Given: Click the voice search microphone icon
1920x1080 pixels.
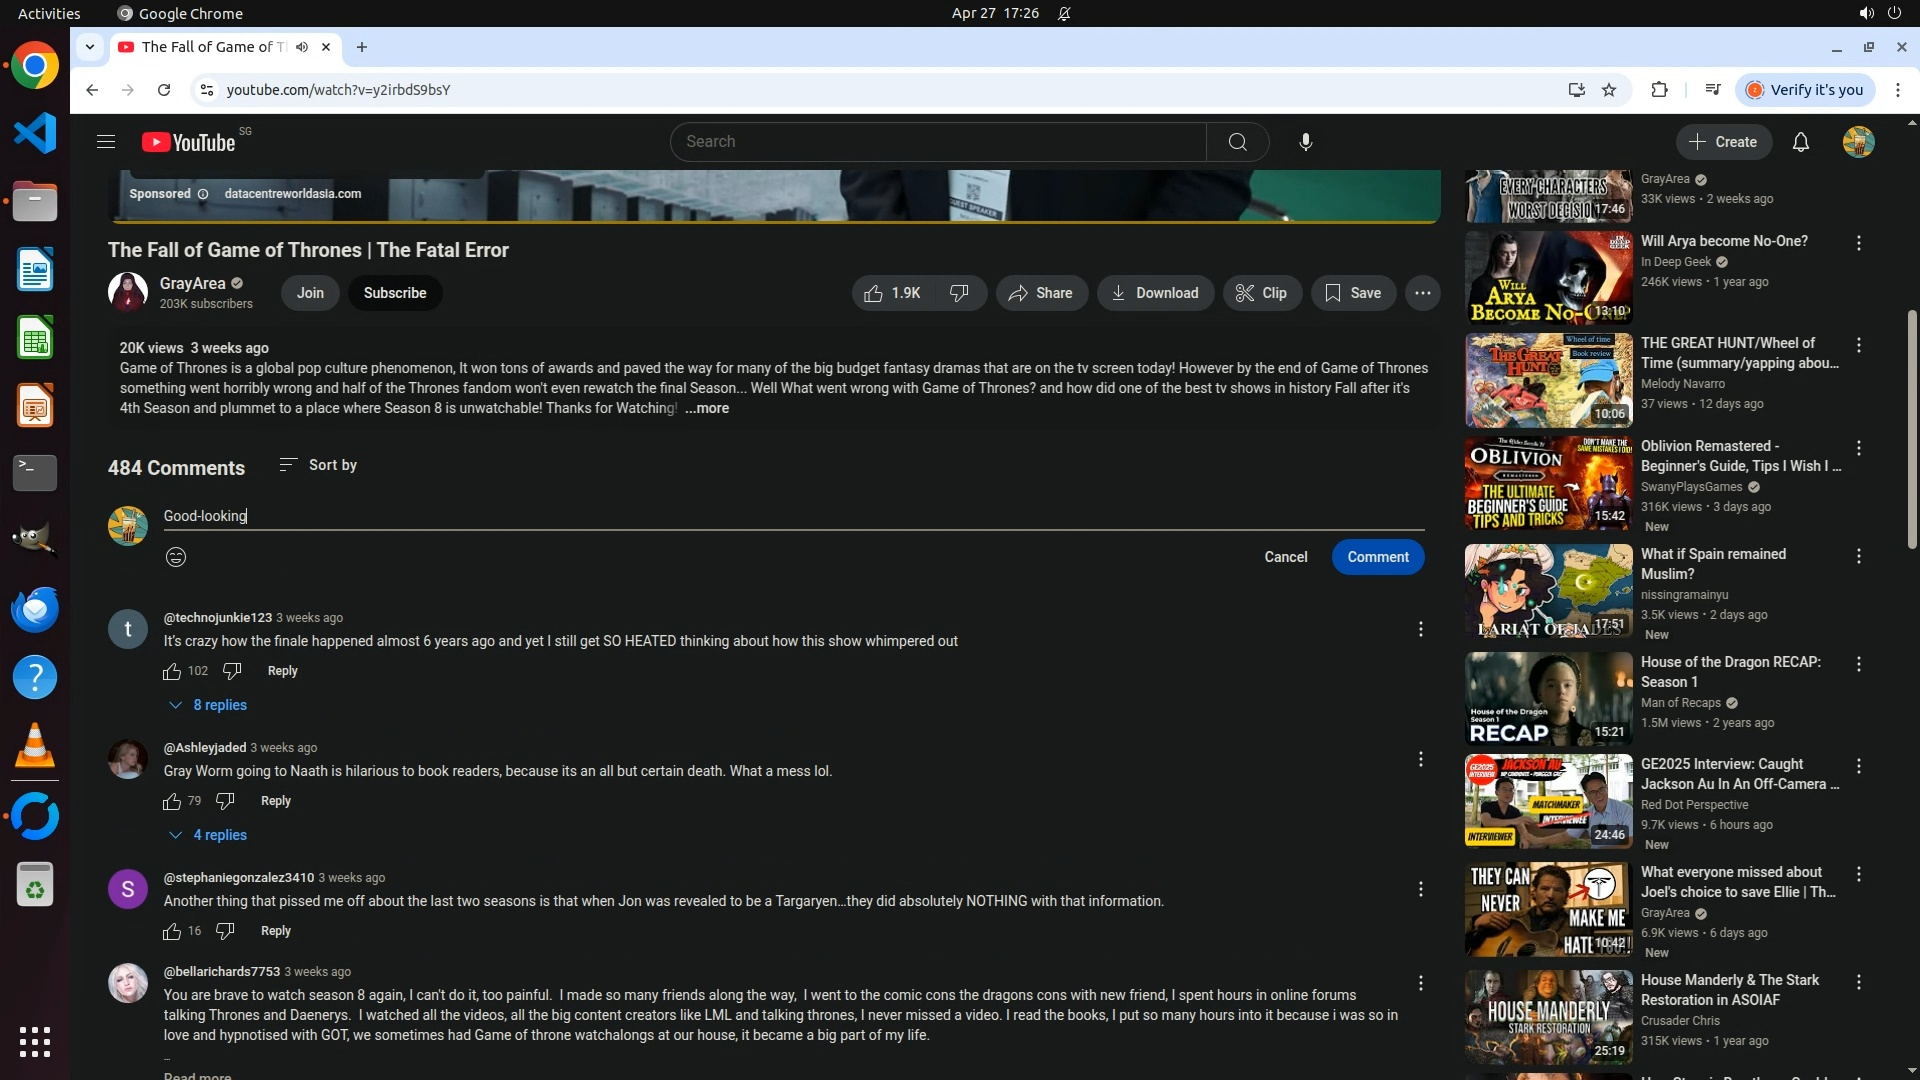Looking at the screenshot, I should [1305, 142].
